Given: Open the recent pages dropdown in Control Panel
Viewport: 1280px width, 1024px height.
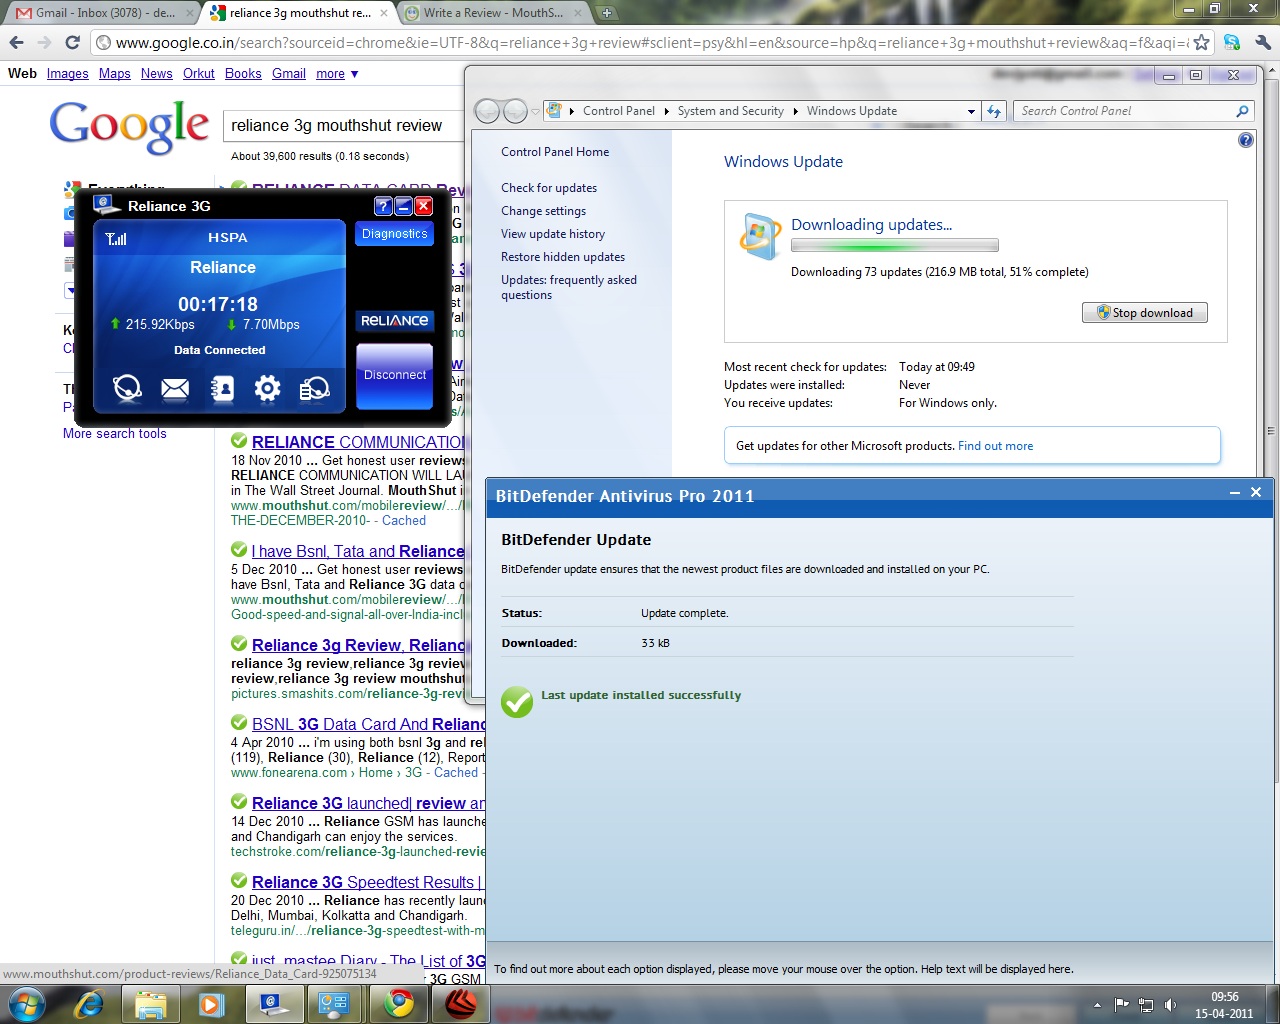Looking at the screenshot, I should click(535, 111).
